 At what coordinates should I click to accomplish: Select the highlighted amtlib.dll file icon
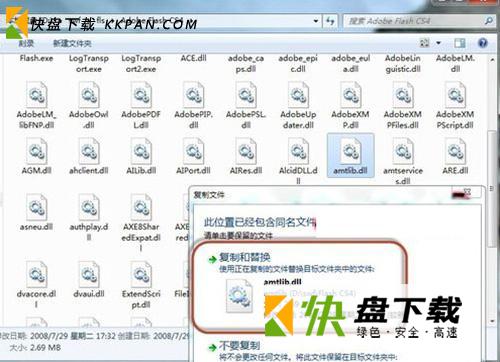351,151
